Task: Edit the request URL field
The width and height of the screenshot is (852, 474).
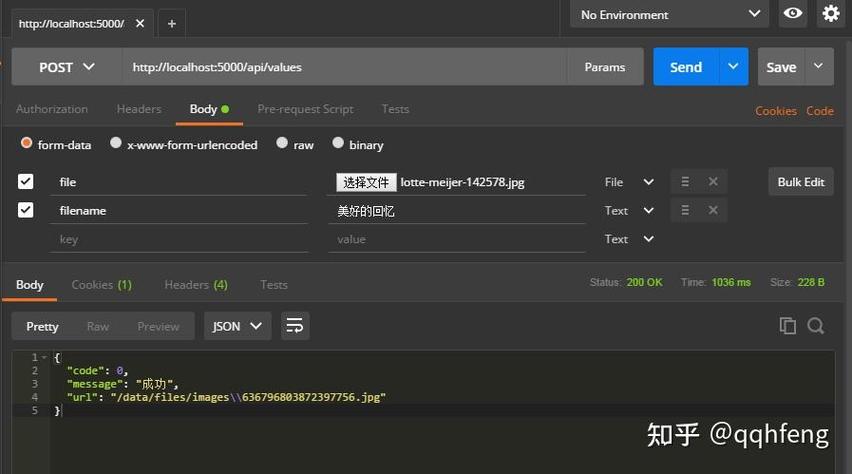Action: click(x=344, y=67)
